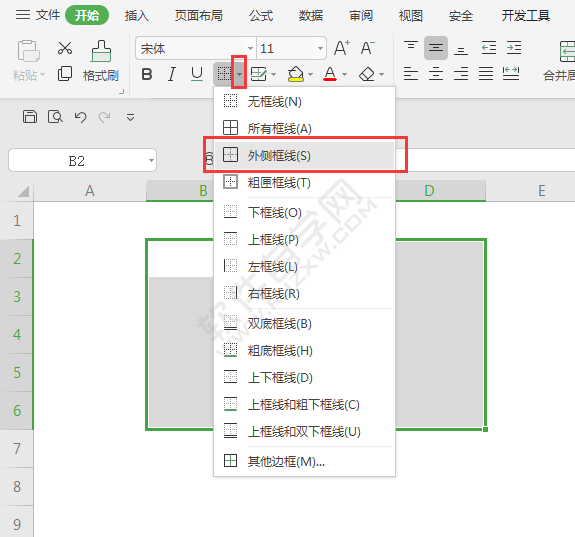Click the print preview icon

[x=55, y=117]
